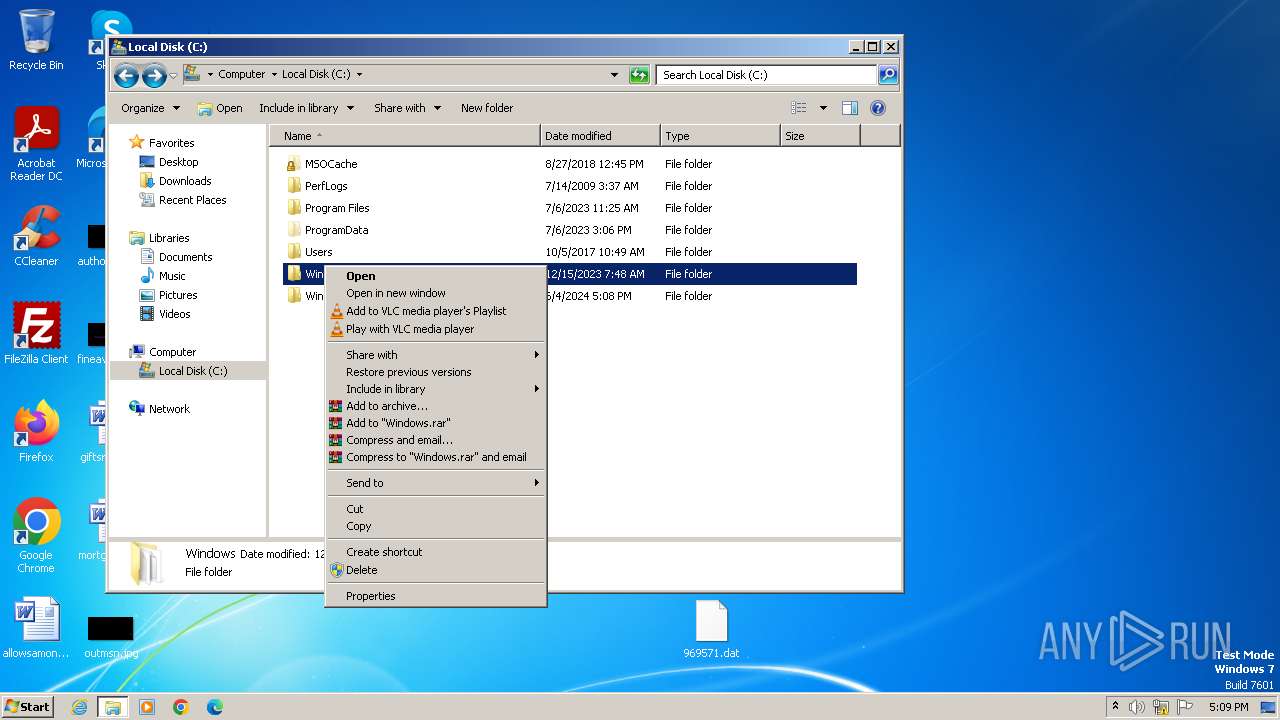
Task: Choose Cut in the context menu
Action: (x=436, y=509)
